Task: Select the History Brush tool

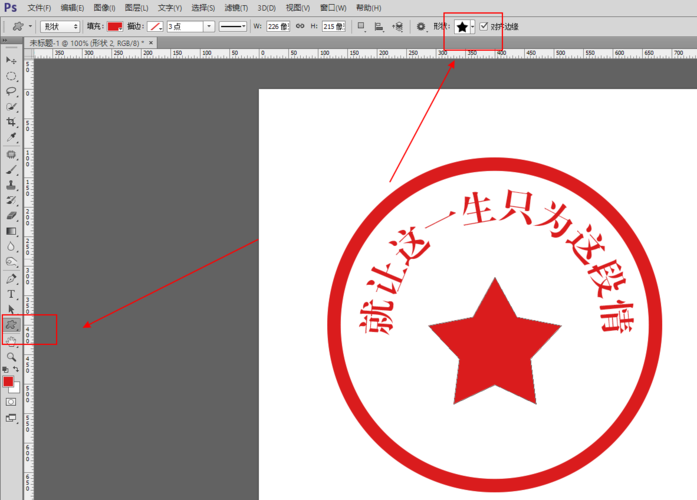Action: tap(11, 200)
